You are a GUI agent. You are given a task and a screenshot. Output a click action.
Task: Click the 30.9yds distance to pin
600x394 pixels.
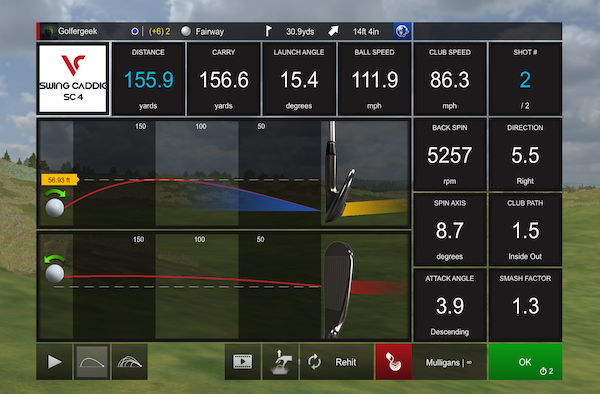pyautogui.click(x=300, y=32)
